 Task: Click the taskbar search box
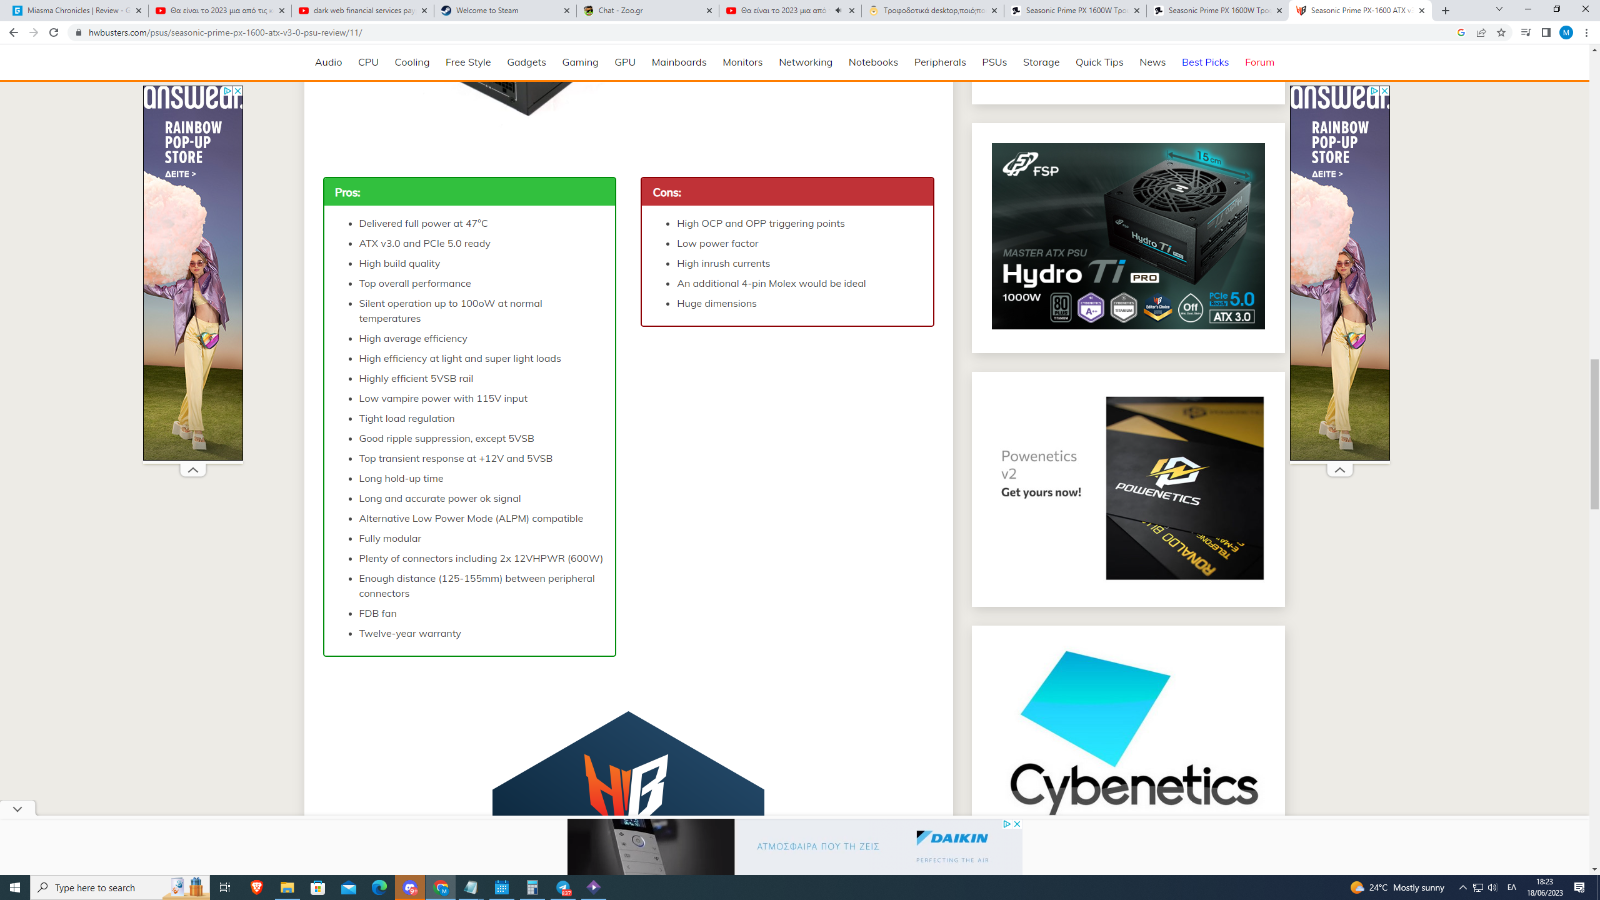click(120, 887)
